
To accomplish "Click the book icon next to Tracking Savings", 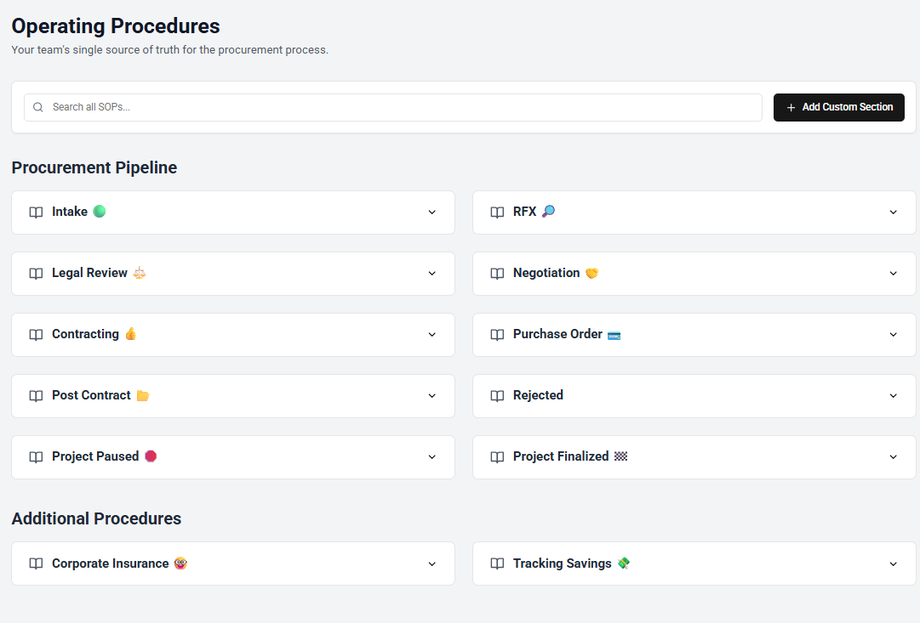I will point(497,564).
